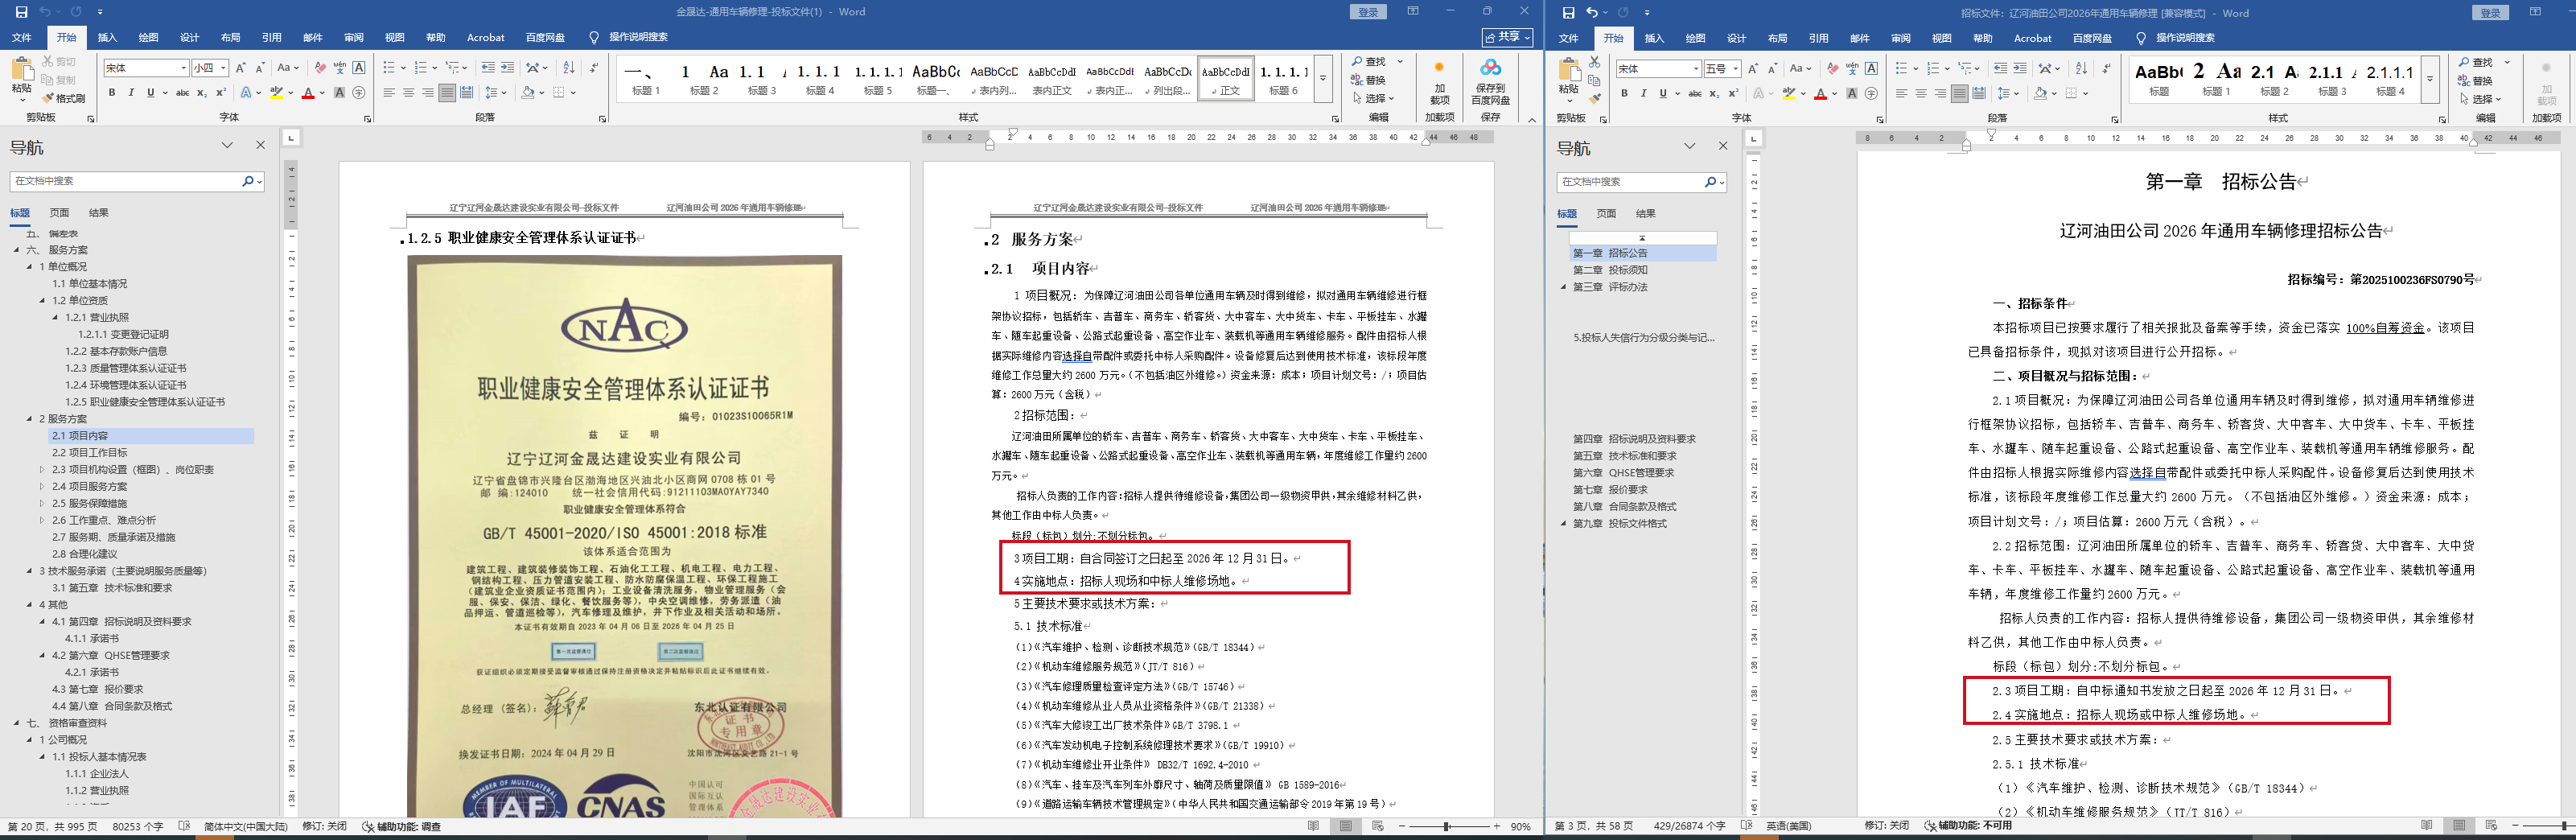The image size is (2576, 840).
Task: Cut selection using scissors in right window
Action: (x=1594, y=62)
